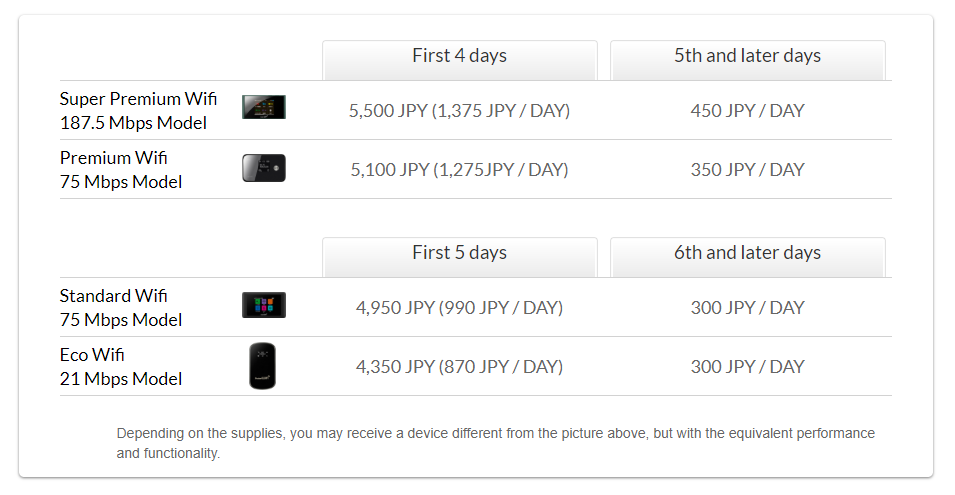Screen dimensions: 955x495
Task: Click the 4,950 JPY price cell
Action: pos(459,308)
